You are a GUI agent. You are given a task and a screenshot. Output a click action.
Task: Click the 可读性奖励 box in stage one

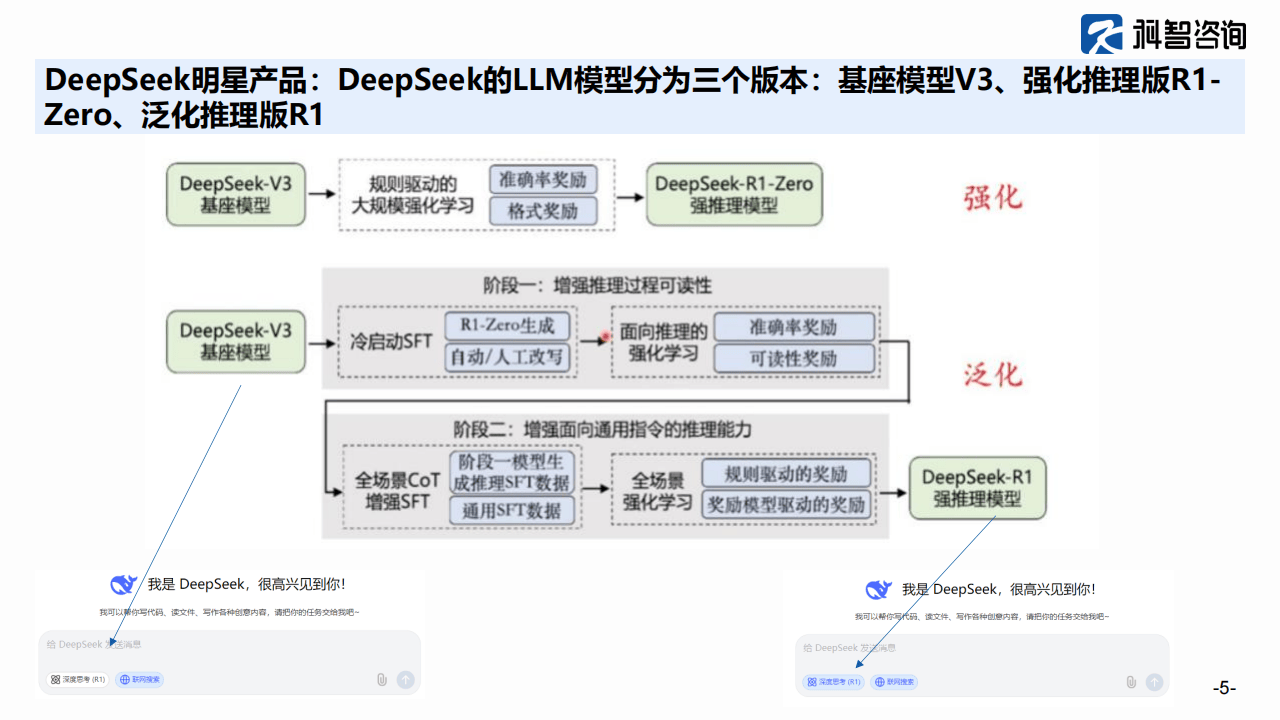click(794, 358)
